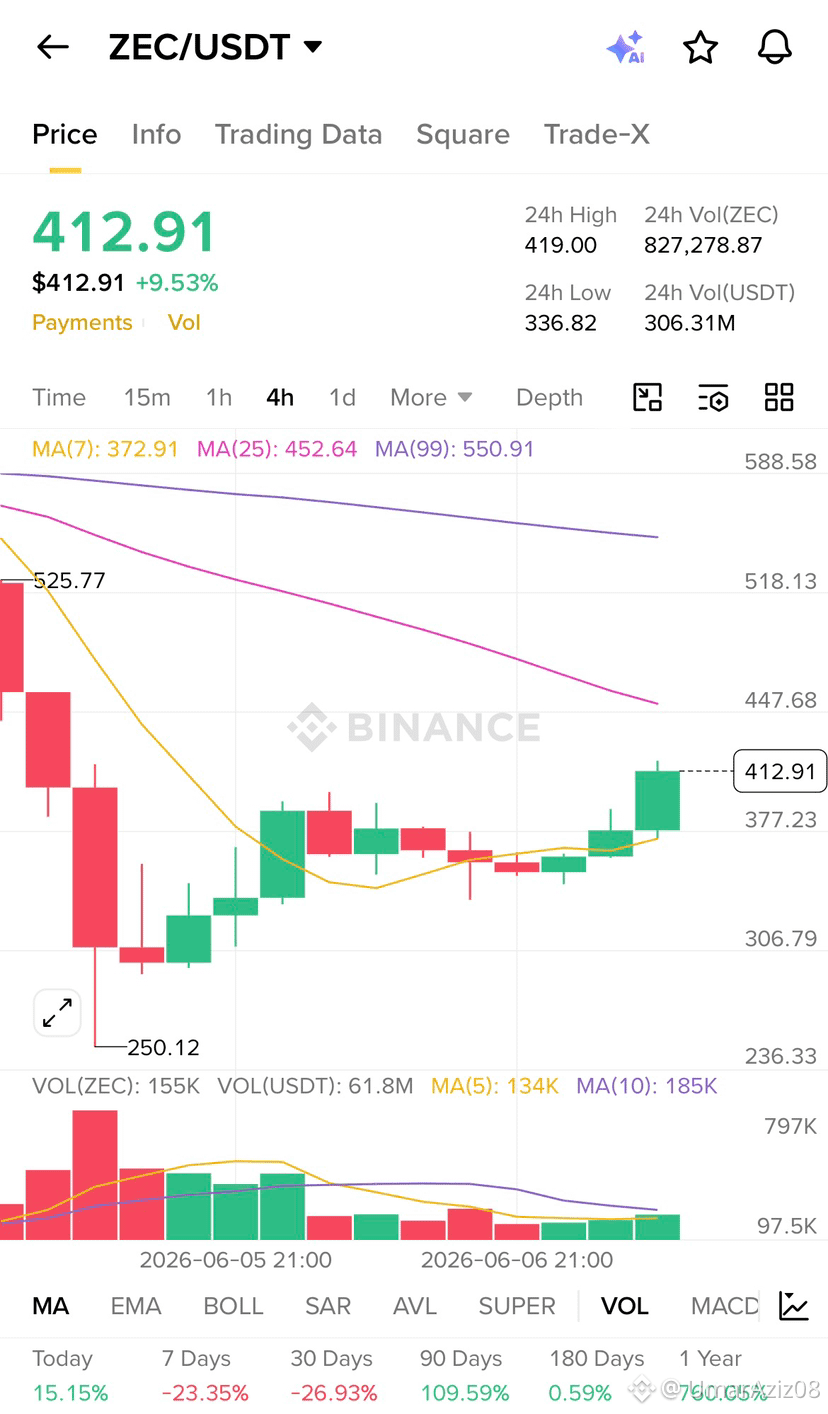The height and width of the screenshot is (1414, 828).
Task: Enable the SAR indicator
Action: [328, 1306]
